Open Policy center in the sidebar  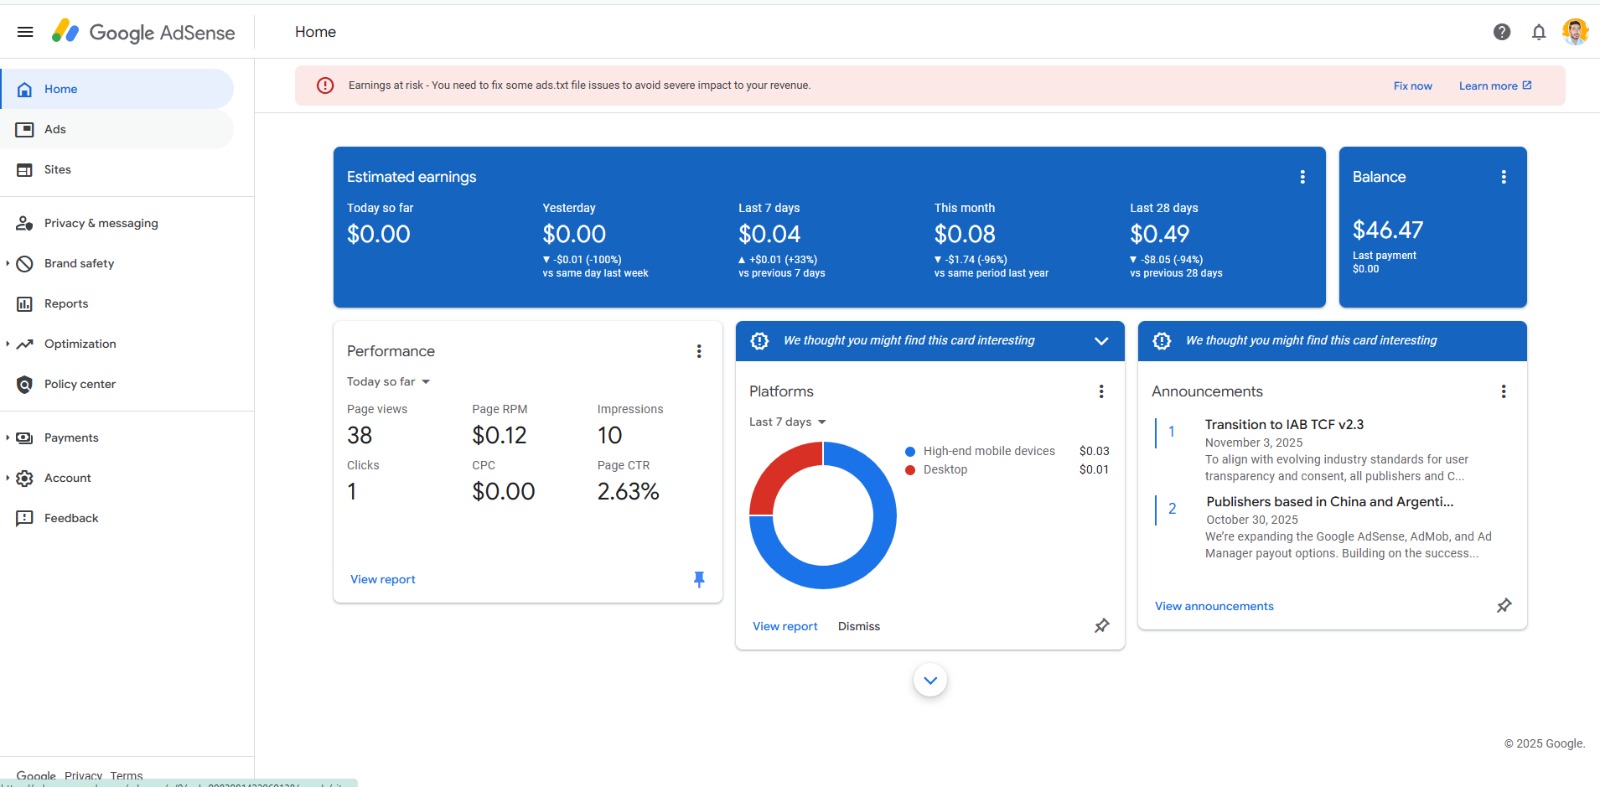pos(80,384)
